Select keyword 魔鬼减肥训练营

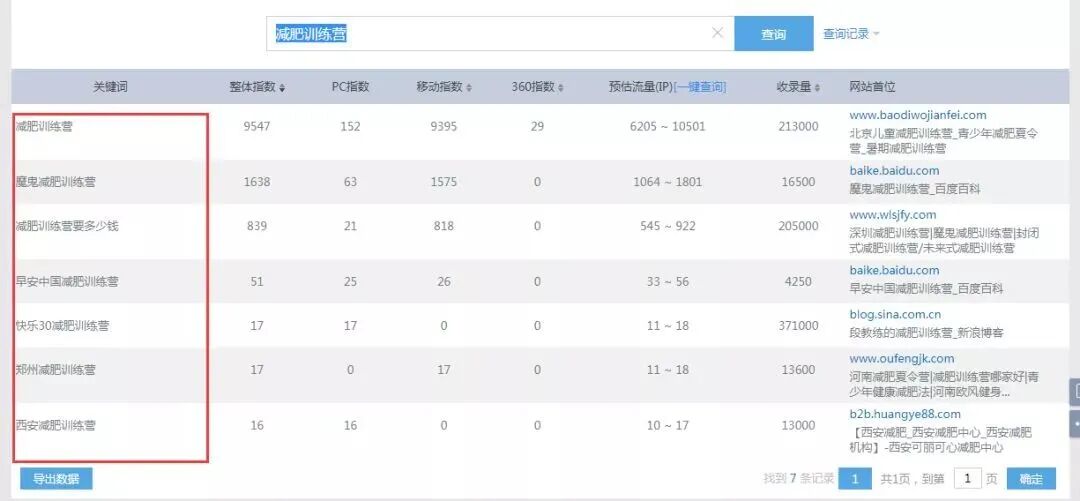[x=56, y=182]
